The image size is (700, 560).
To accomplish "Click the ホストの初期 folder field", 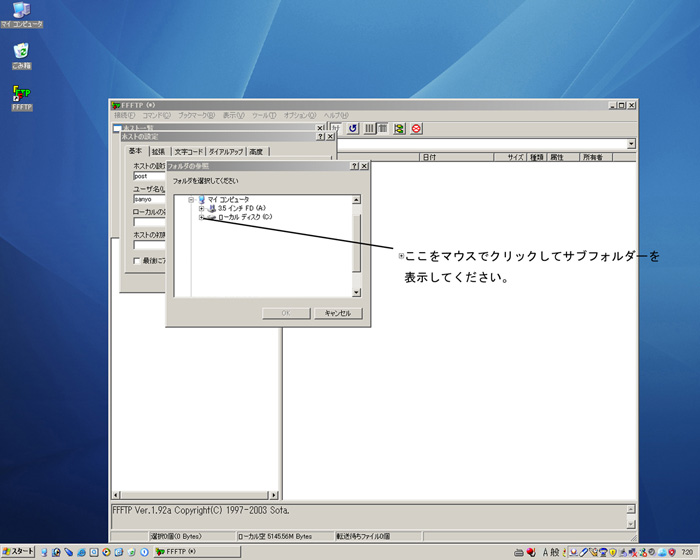I will (150, 245).
